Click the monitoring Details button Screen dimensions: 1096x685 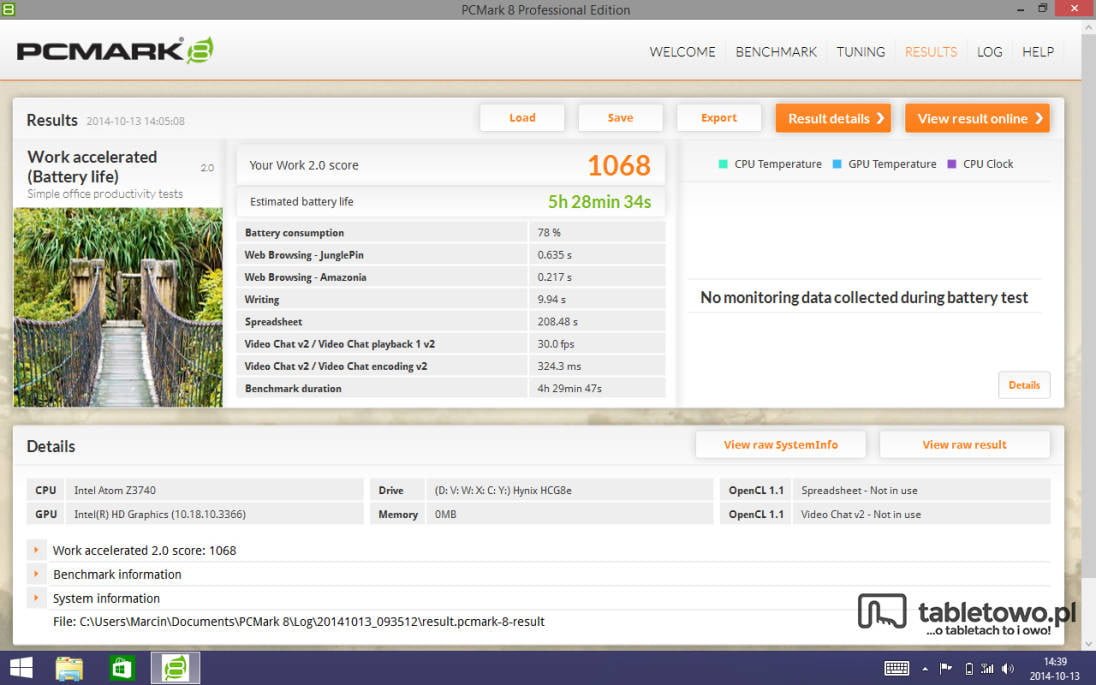pyautogui.click(x=1024, y=385)
